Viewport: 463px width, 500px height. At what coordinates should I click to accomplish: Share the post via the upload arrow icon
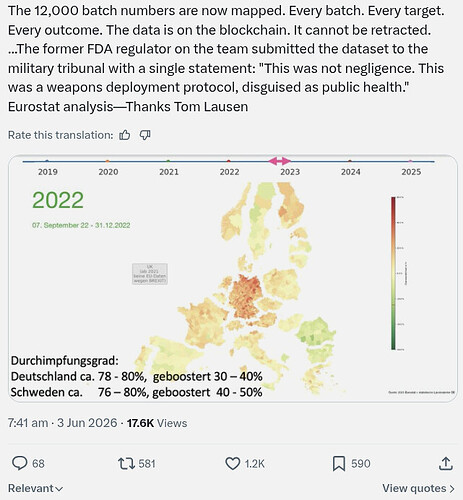point(446,463)
